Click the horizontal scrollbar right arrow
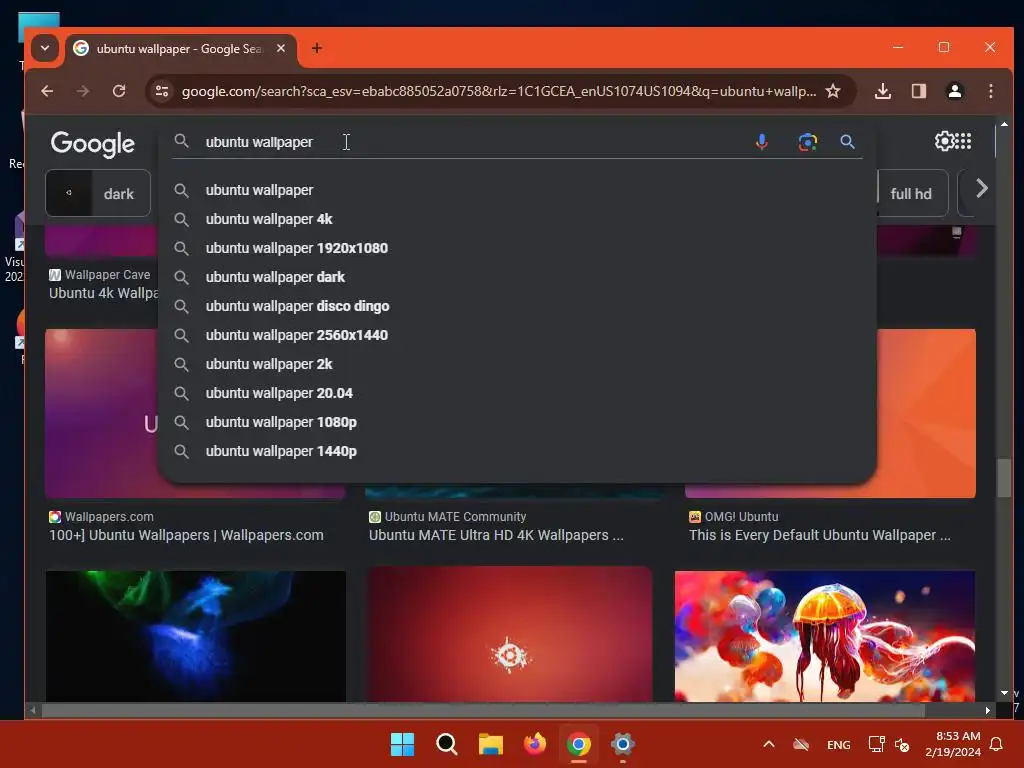 coord(987,710)
